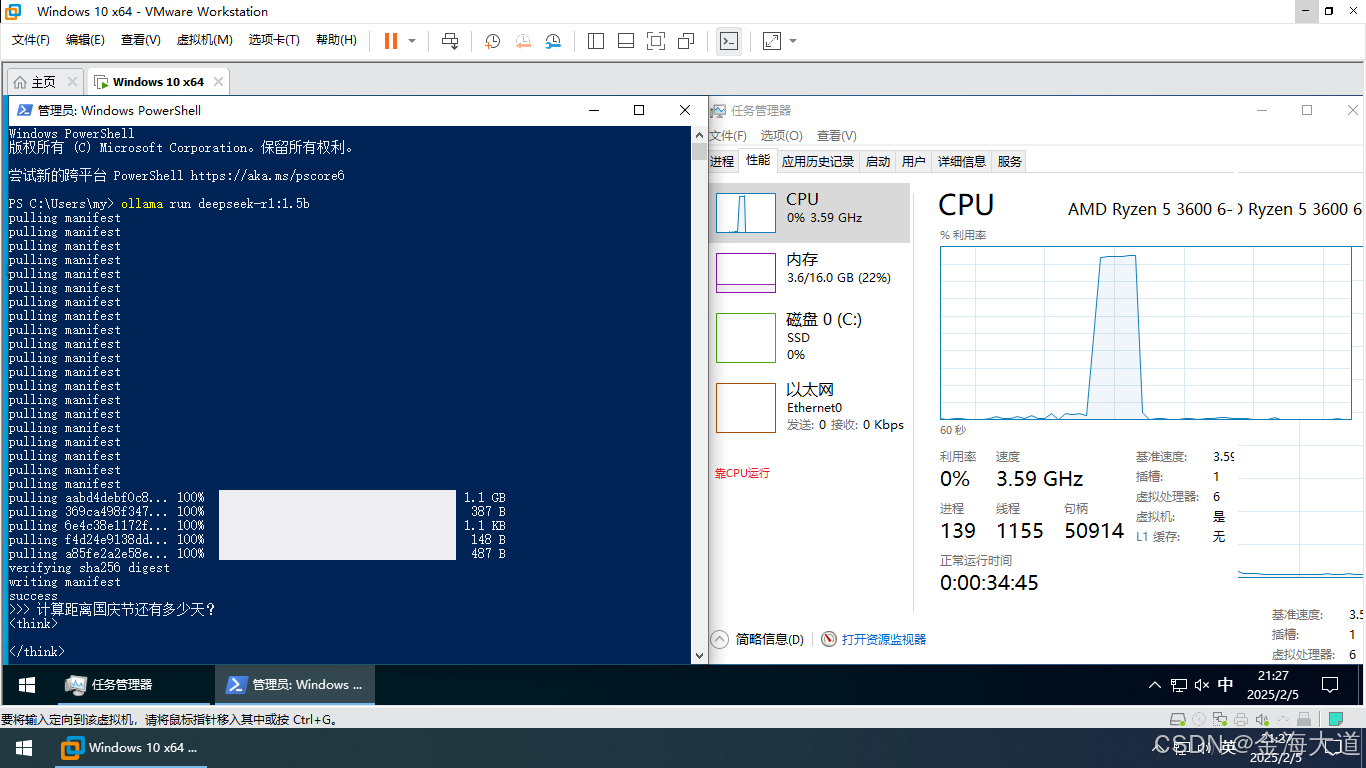Select the 以太网 Ethernet0 entry
This screenshot has width=1366, height=768.
(x=810, y=408)
